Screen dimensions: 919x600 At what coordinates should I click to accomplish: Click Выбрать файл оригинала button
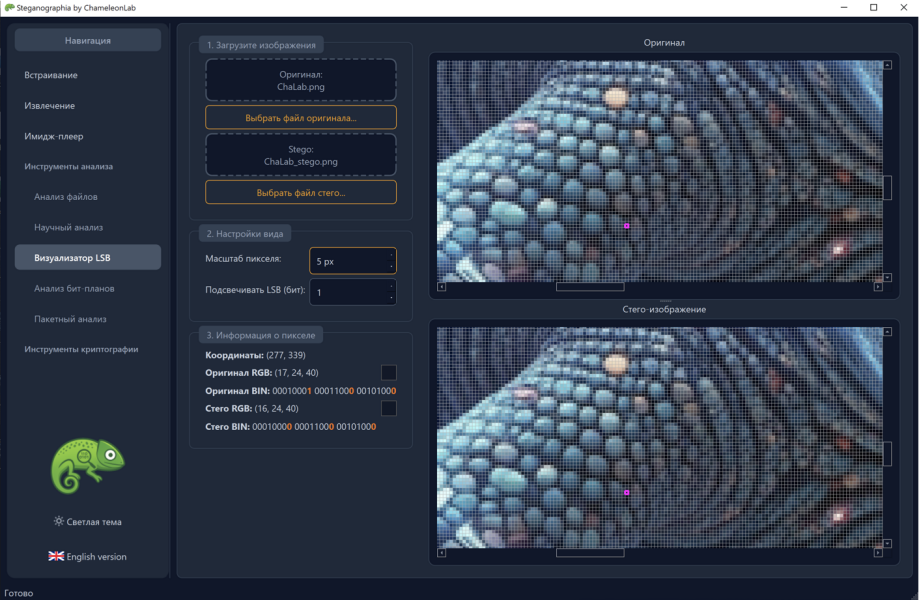click(x=301, y=118)
